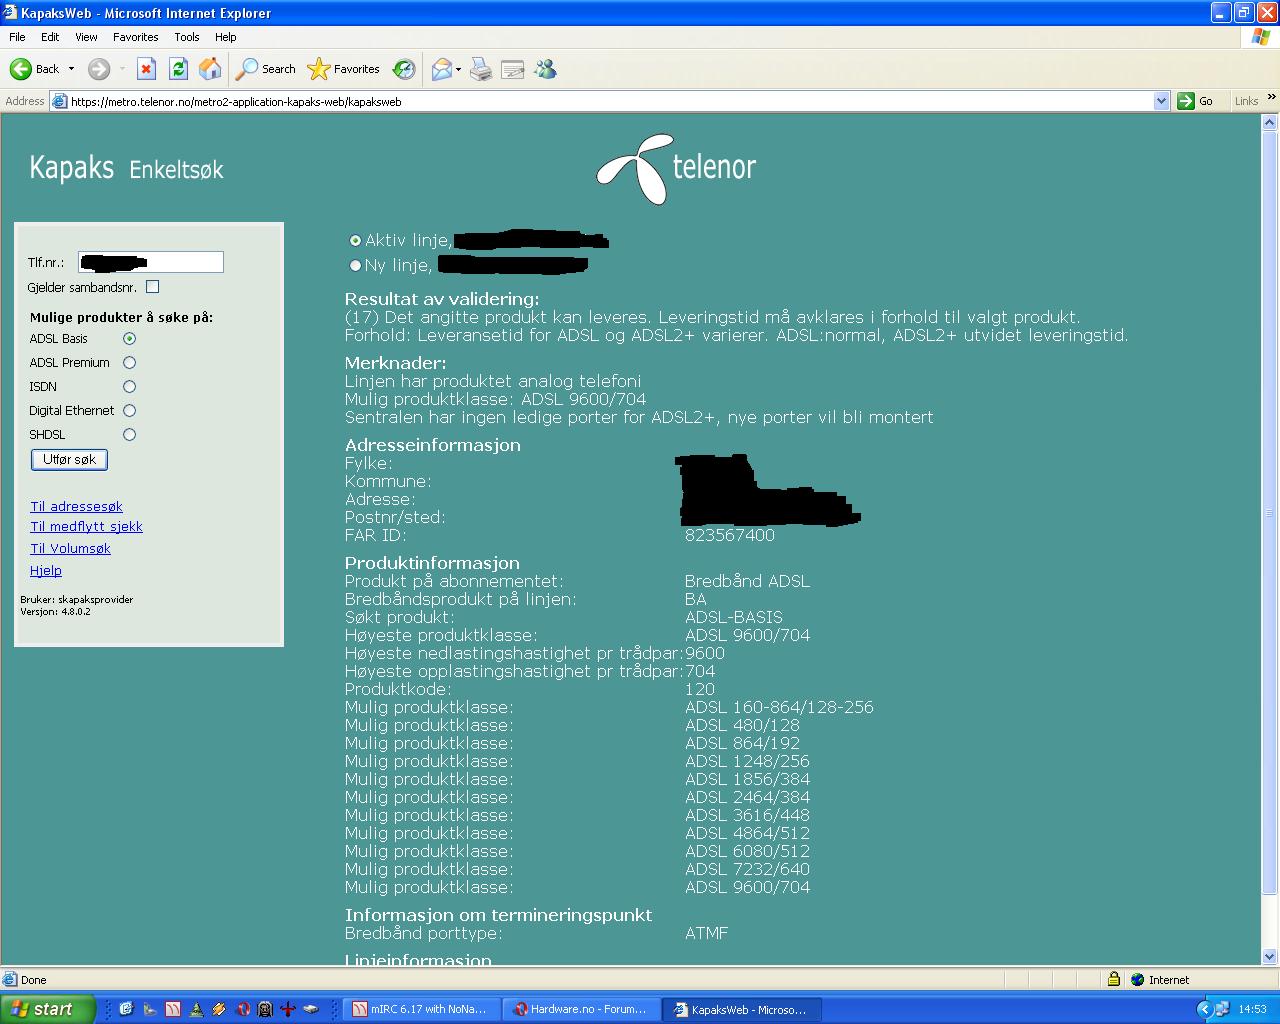Print the page with the printer icon
Image resolution: width=1280 pixels, height=1024 pixels.
point(481,69)
